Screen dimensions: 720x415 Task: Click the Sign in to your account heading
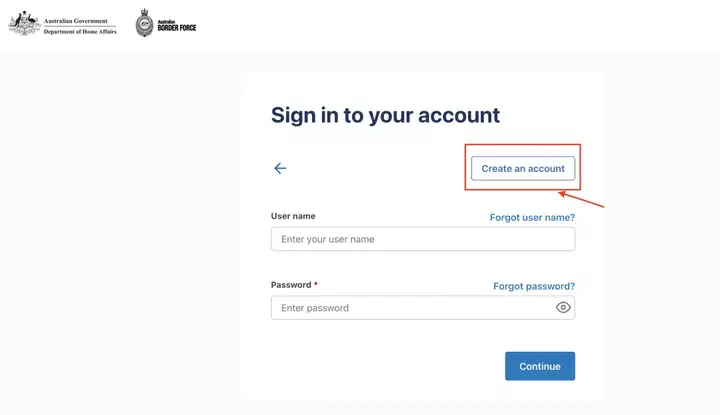[385, 115]
